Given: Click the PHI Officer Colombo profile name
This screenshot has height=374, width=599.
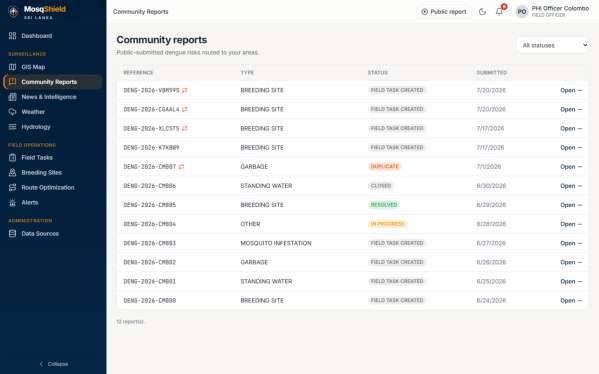Looking at the screenshot, I should pos(560,8).
